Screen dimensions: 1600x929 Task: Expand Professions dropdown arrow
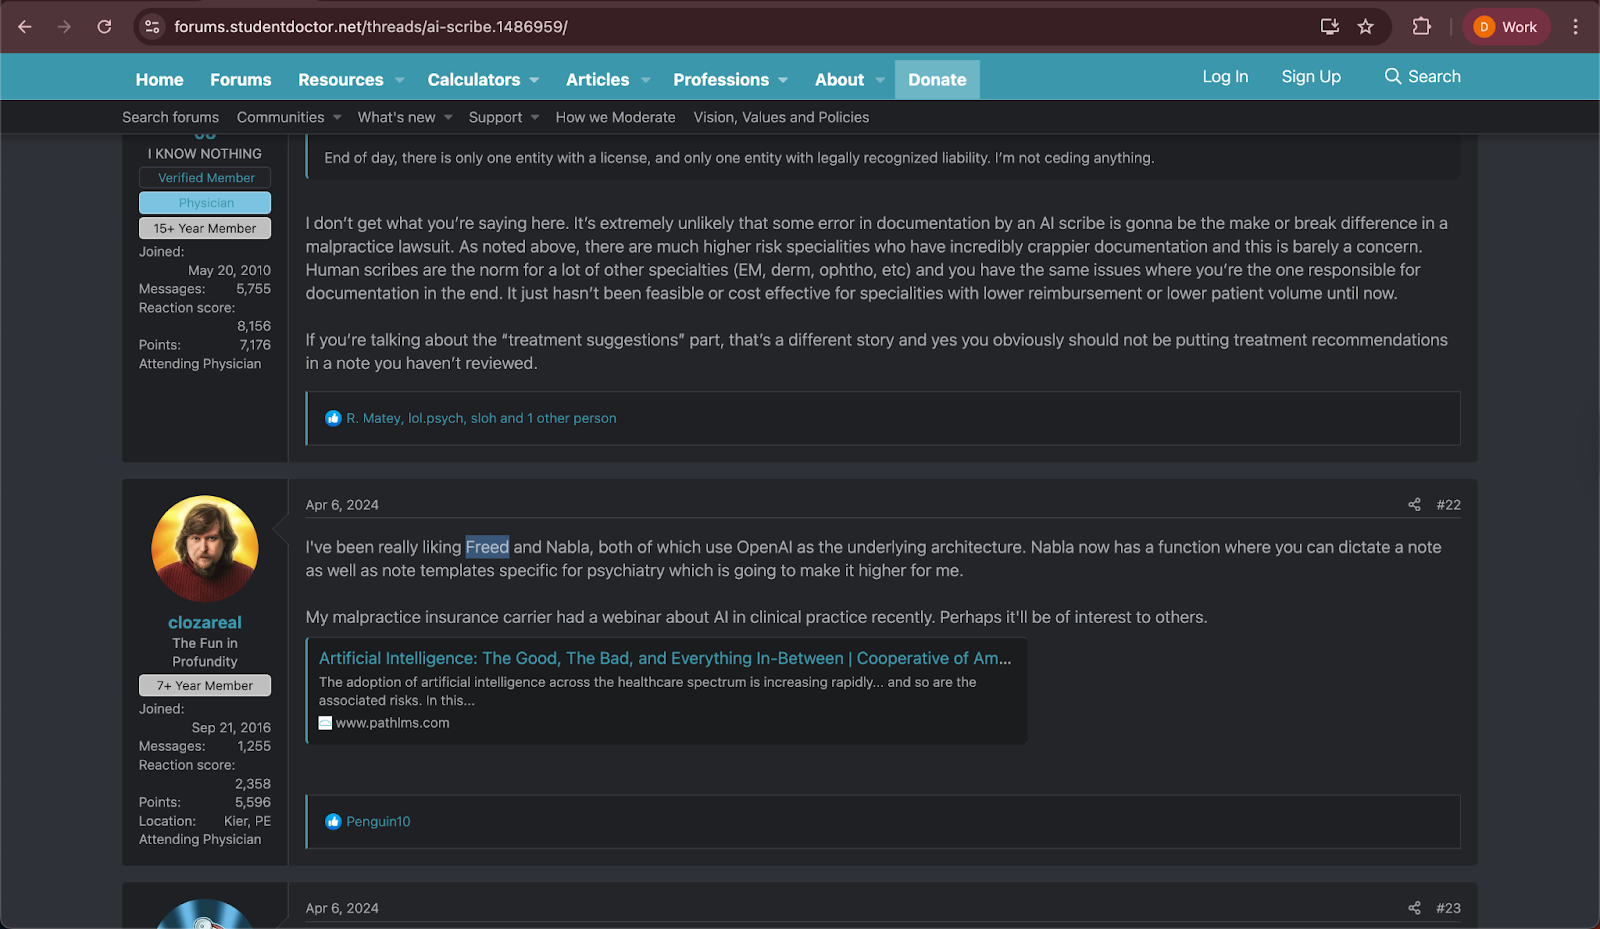click(783, 80)
